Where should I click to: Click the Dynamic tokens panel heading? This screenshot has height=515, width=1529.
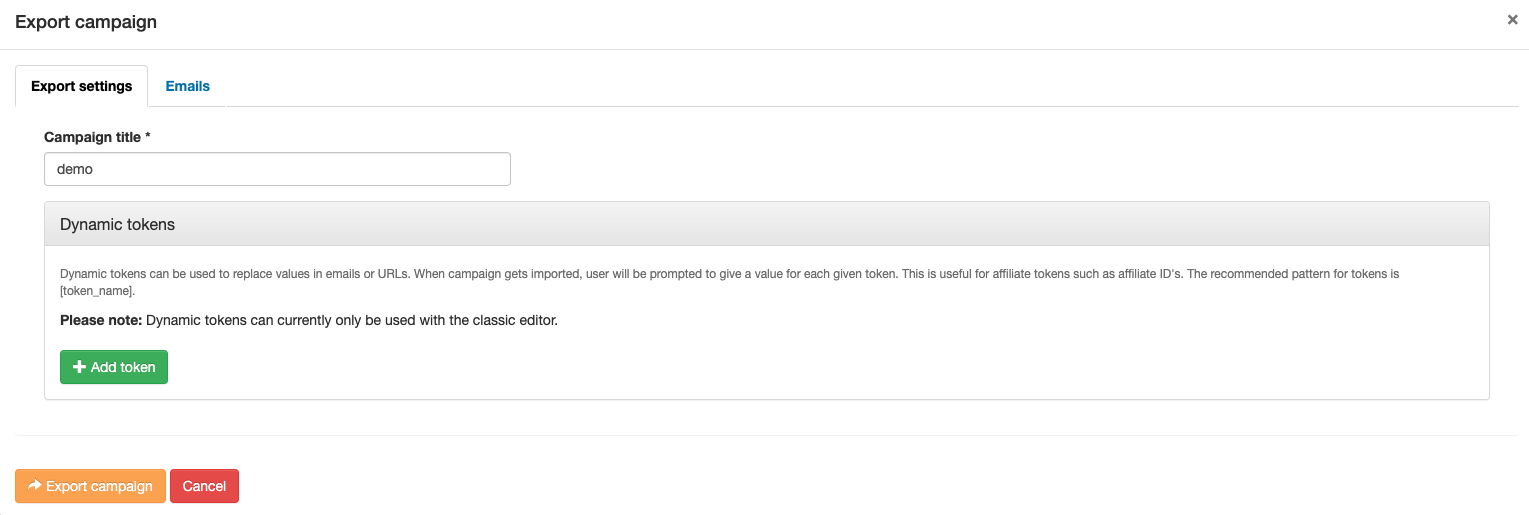(117, 225)
